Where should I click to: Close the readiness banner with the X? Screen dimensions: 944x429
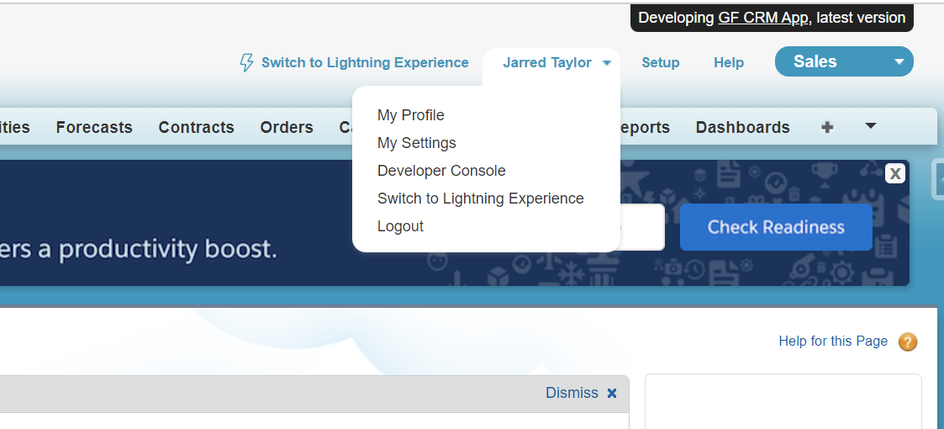(x=895, y=173)
